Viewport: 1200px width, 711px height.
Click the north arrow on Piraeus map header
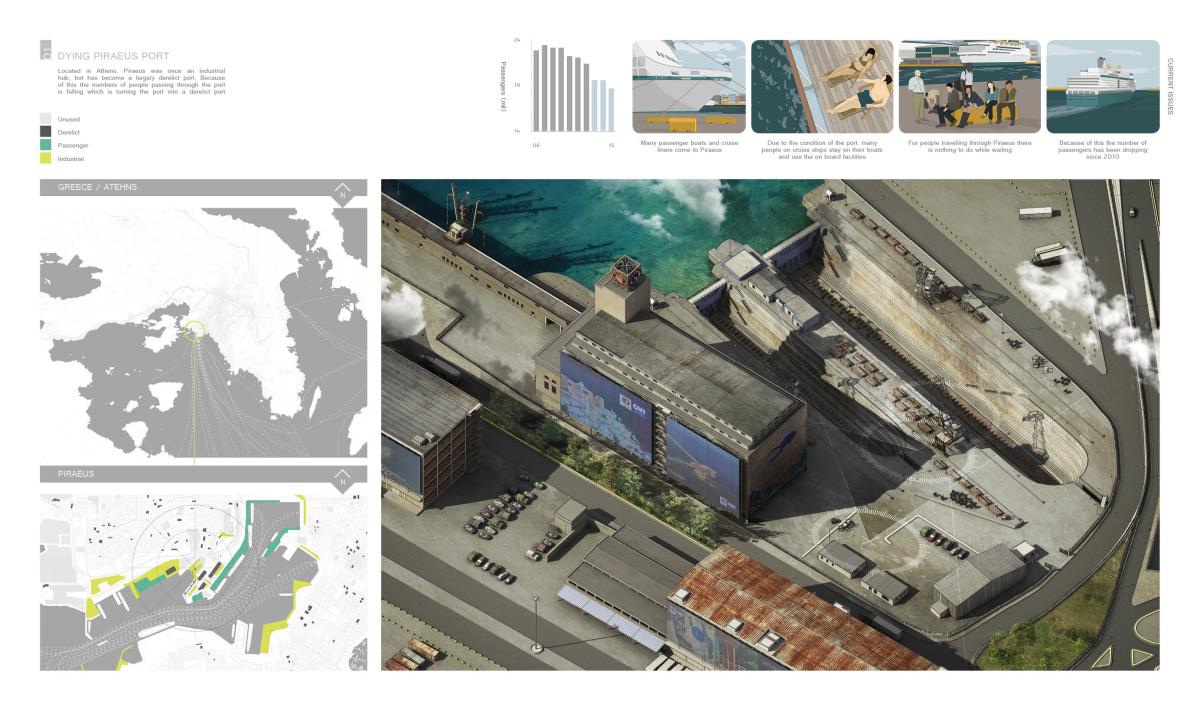[343, 475]
